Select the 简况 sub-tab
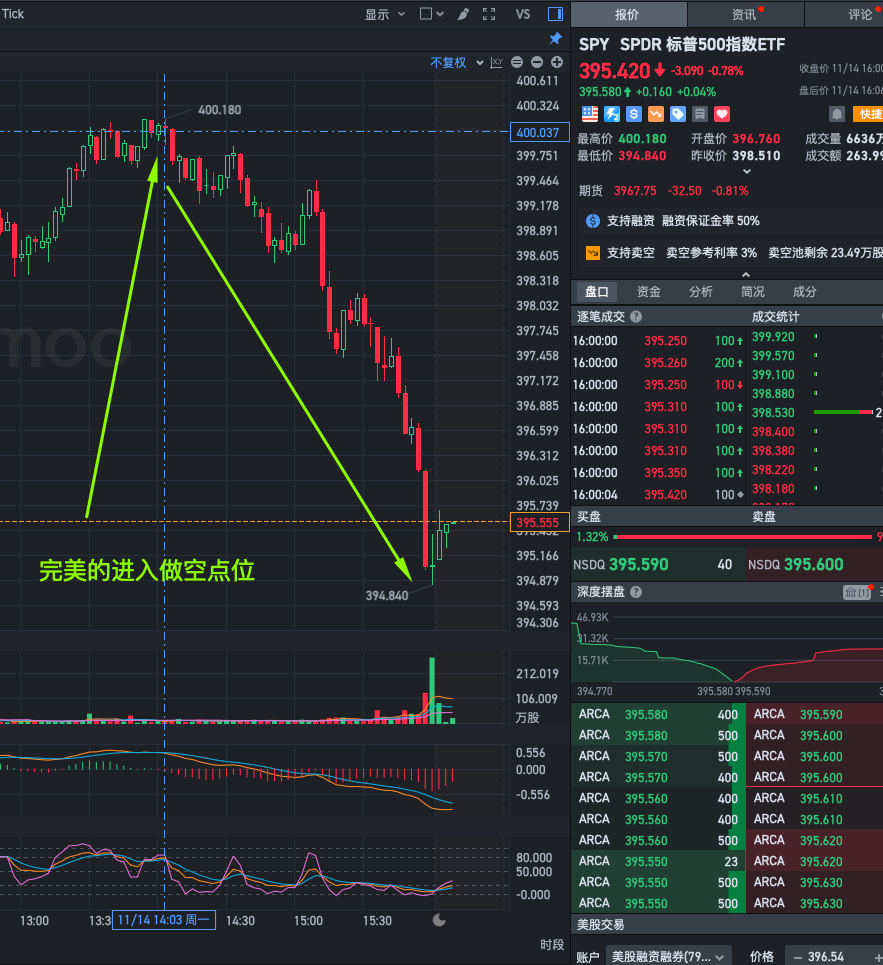Screen dimensions: 883x965 tap(753, 291)
